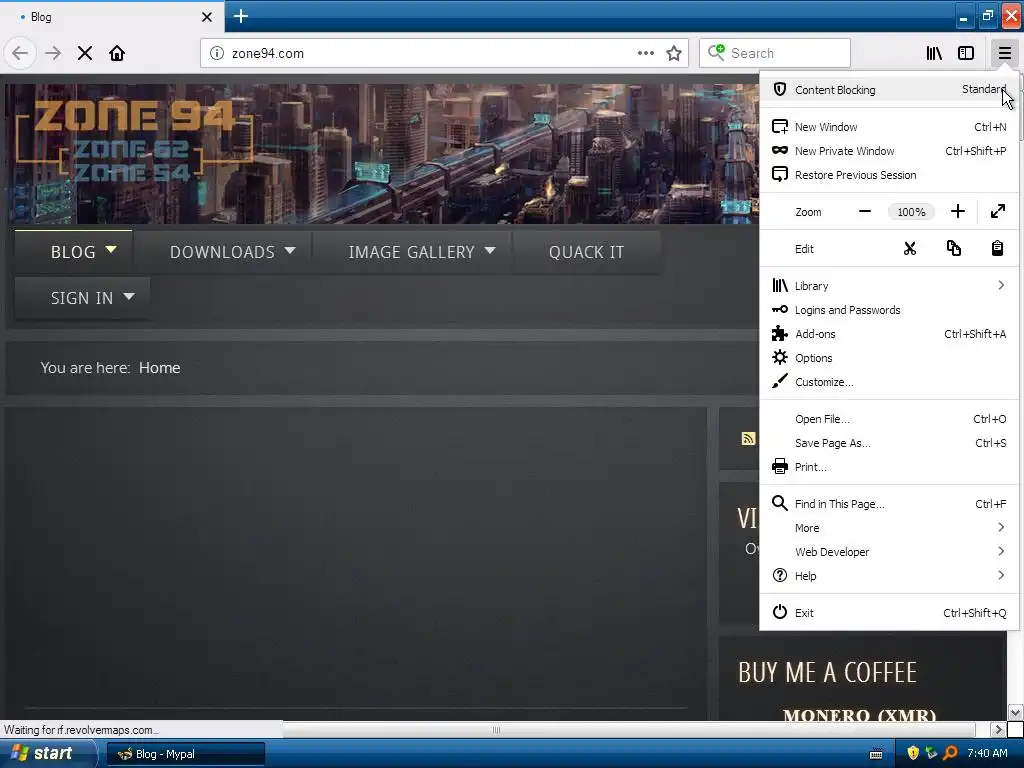Screen dimensions: 1024x768
Task: Open browser Options
Action: tap(889, 358)
